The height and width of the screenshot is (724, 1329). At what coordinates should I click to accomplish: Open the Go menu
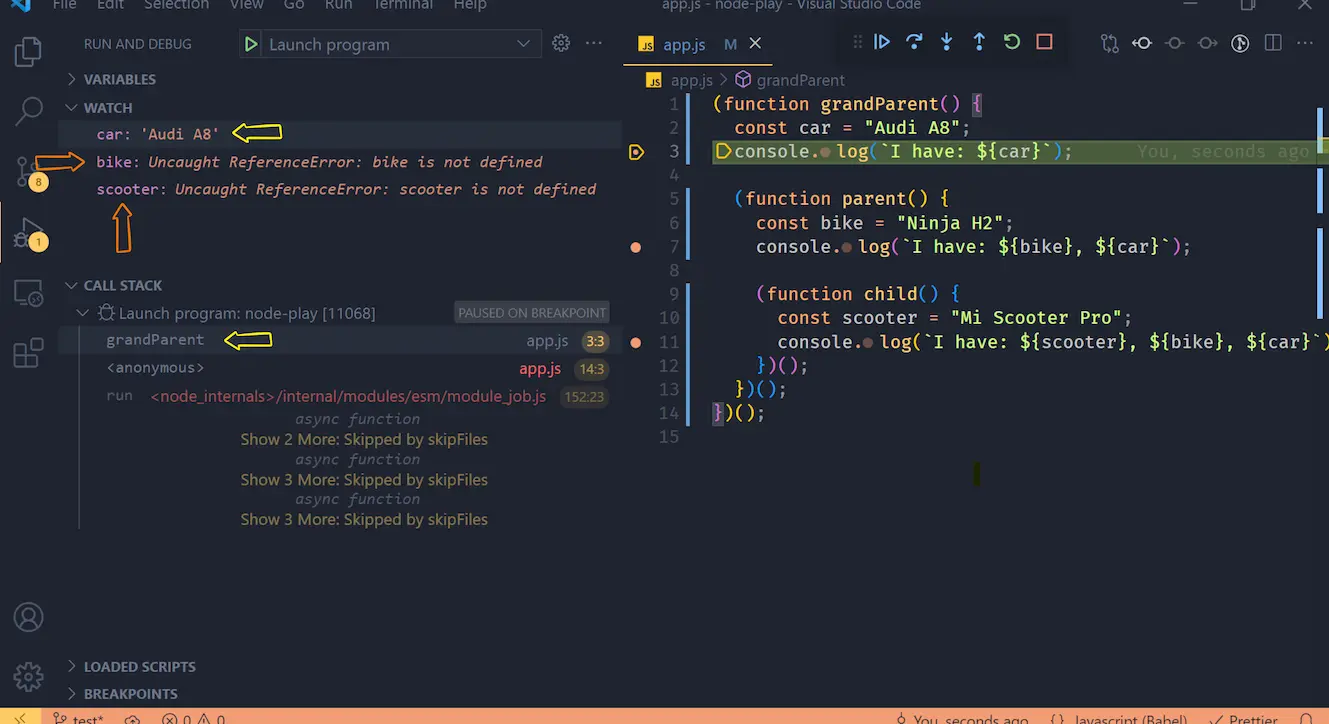(294, 5)
